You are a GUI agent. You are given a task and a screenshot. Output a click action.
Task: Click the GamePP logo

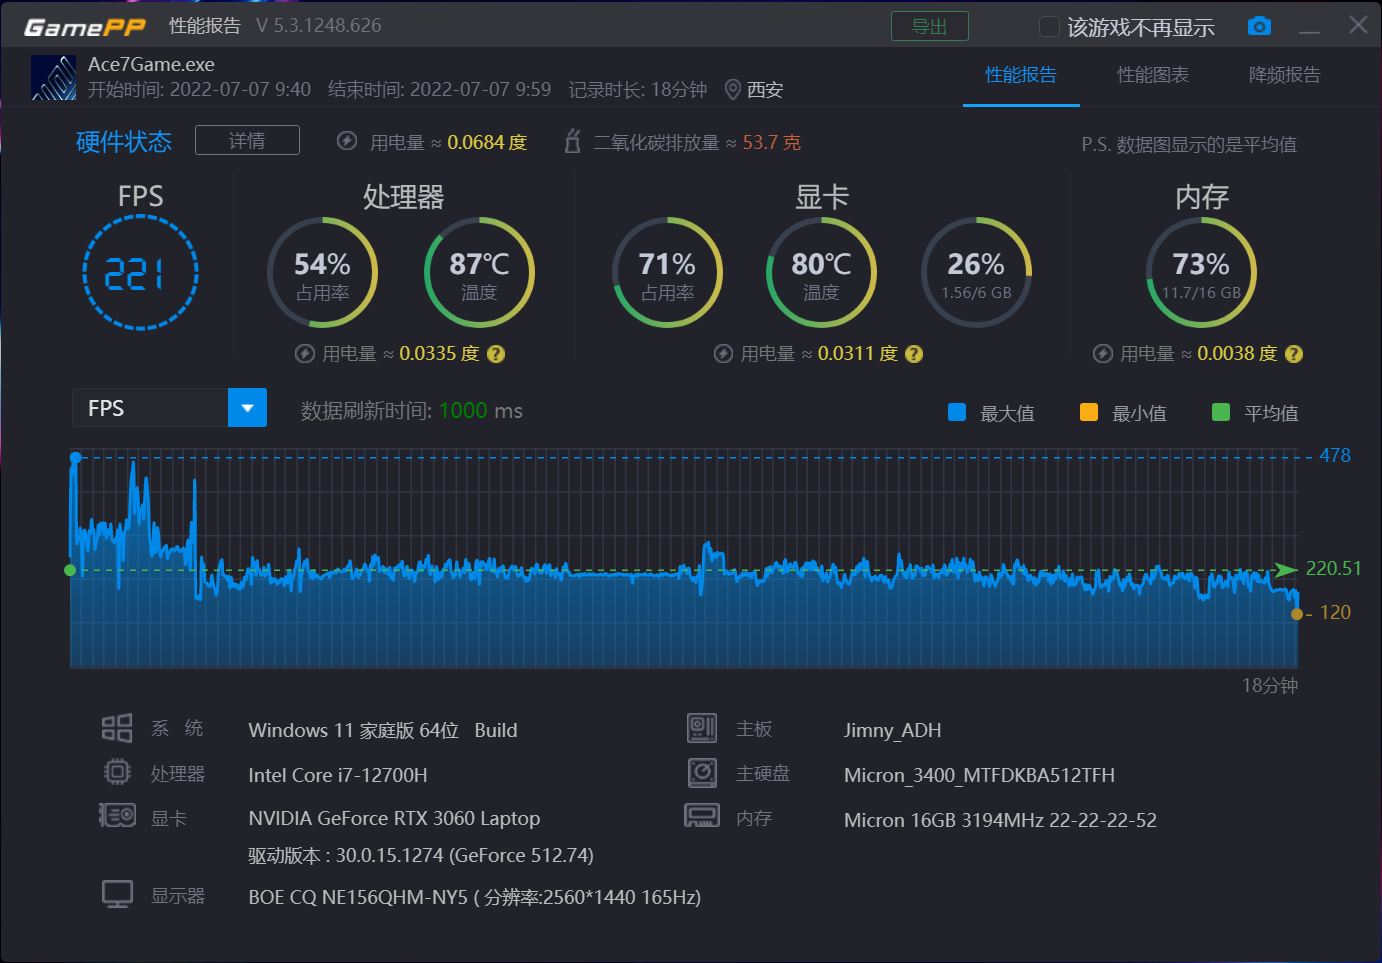[85, 27]
